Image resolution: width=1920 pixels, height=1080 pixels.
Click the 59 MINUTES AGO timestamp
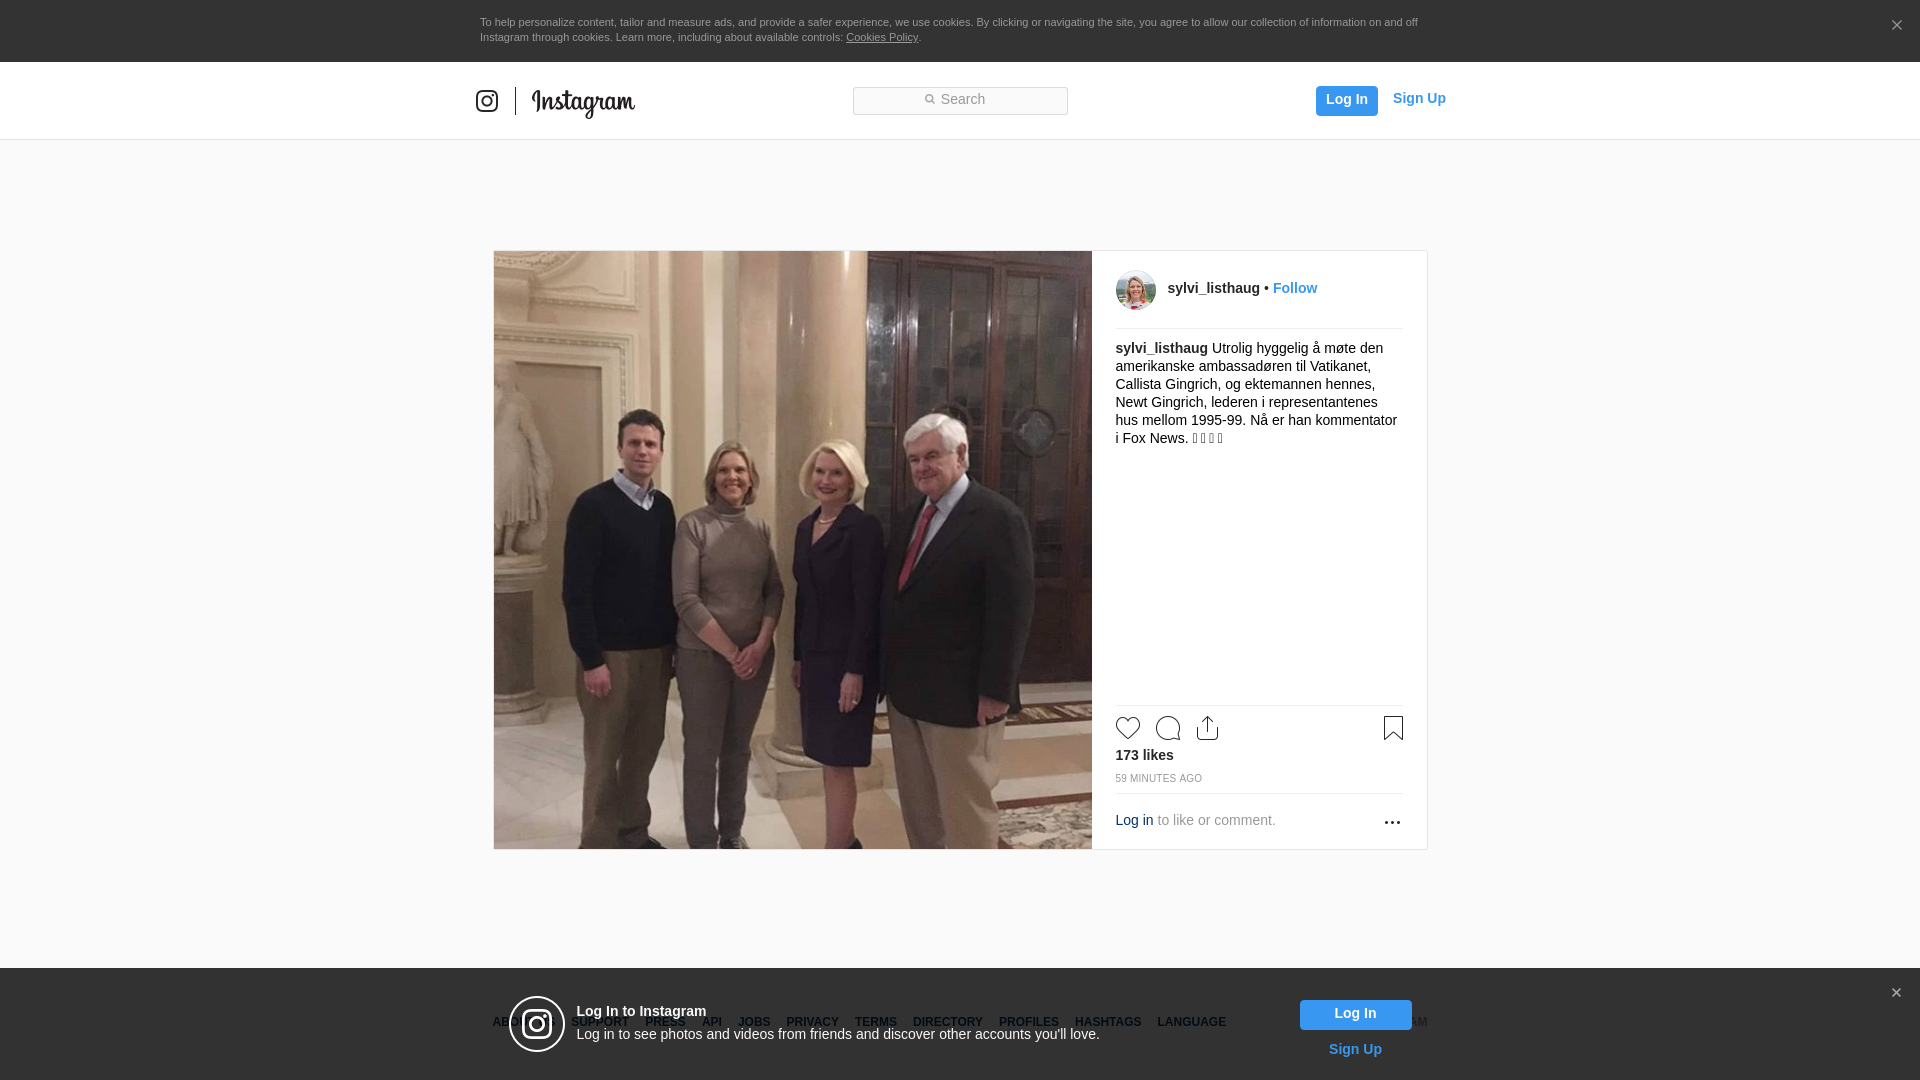pyautogui.click(x=1158, y=778)
